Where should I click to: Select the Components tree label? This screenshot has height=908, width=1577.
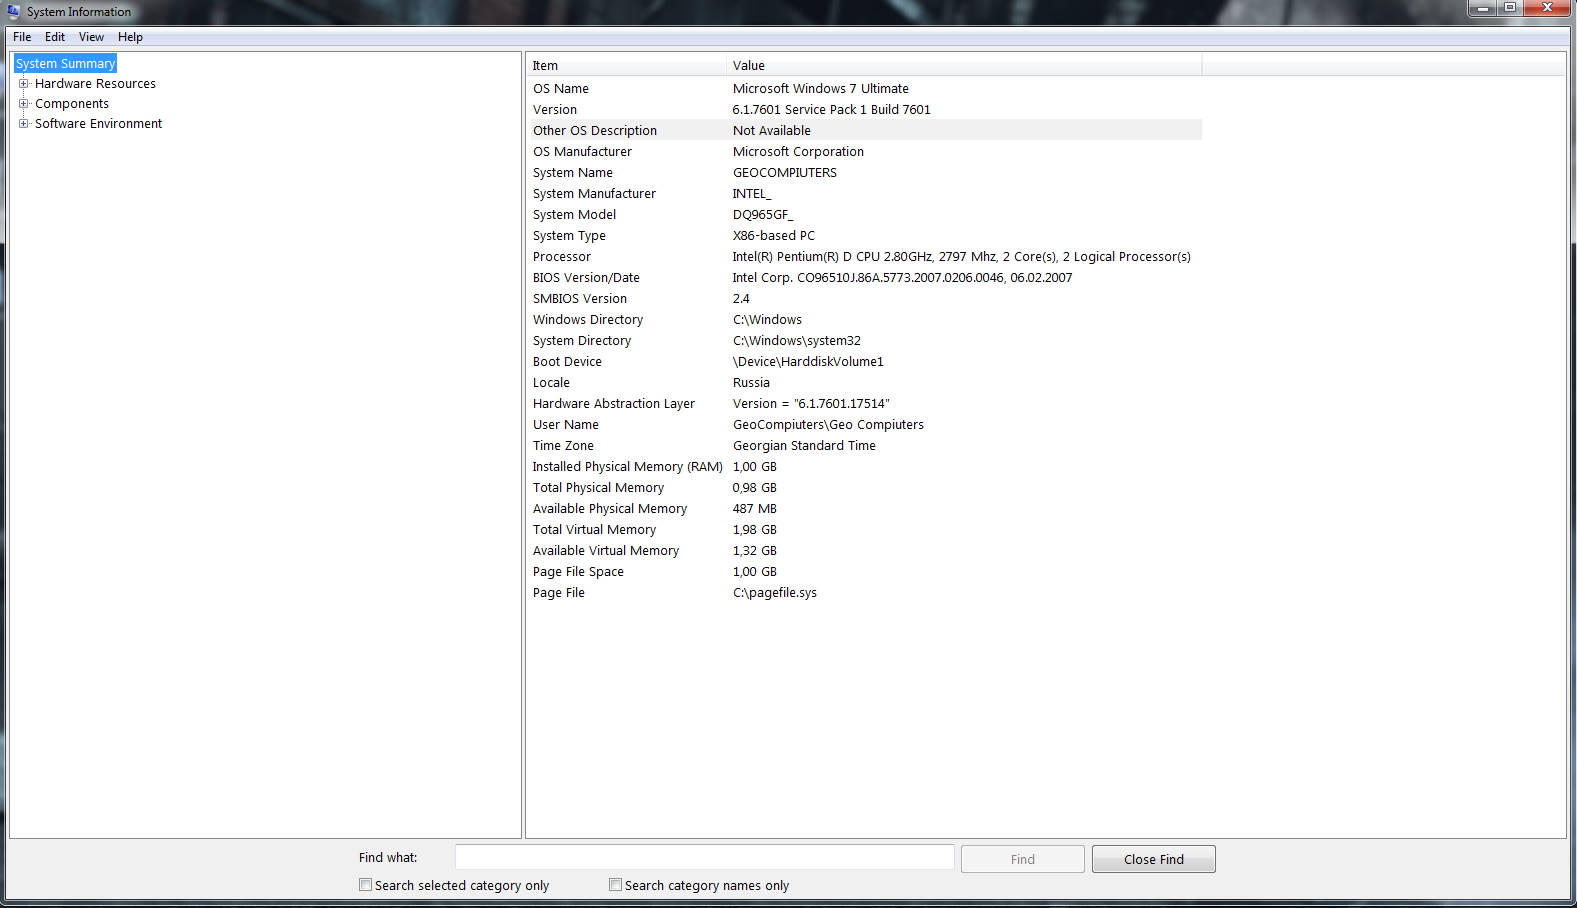click(72, 104)
